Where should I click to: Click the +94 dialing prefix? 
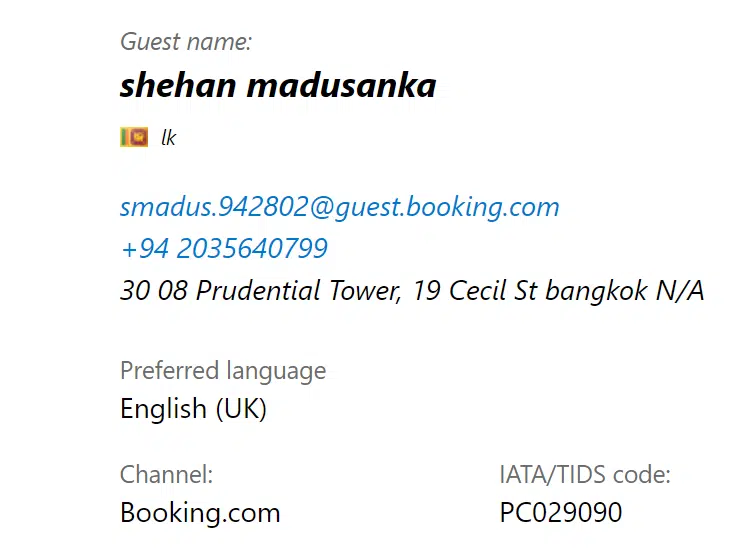click(140, 248)
